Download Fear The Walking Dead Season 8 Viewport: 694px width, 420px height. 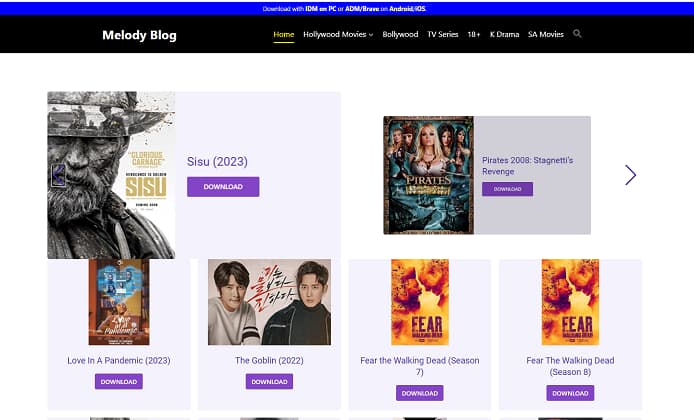point(570,393)
